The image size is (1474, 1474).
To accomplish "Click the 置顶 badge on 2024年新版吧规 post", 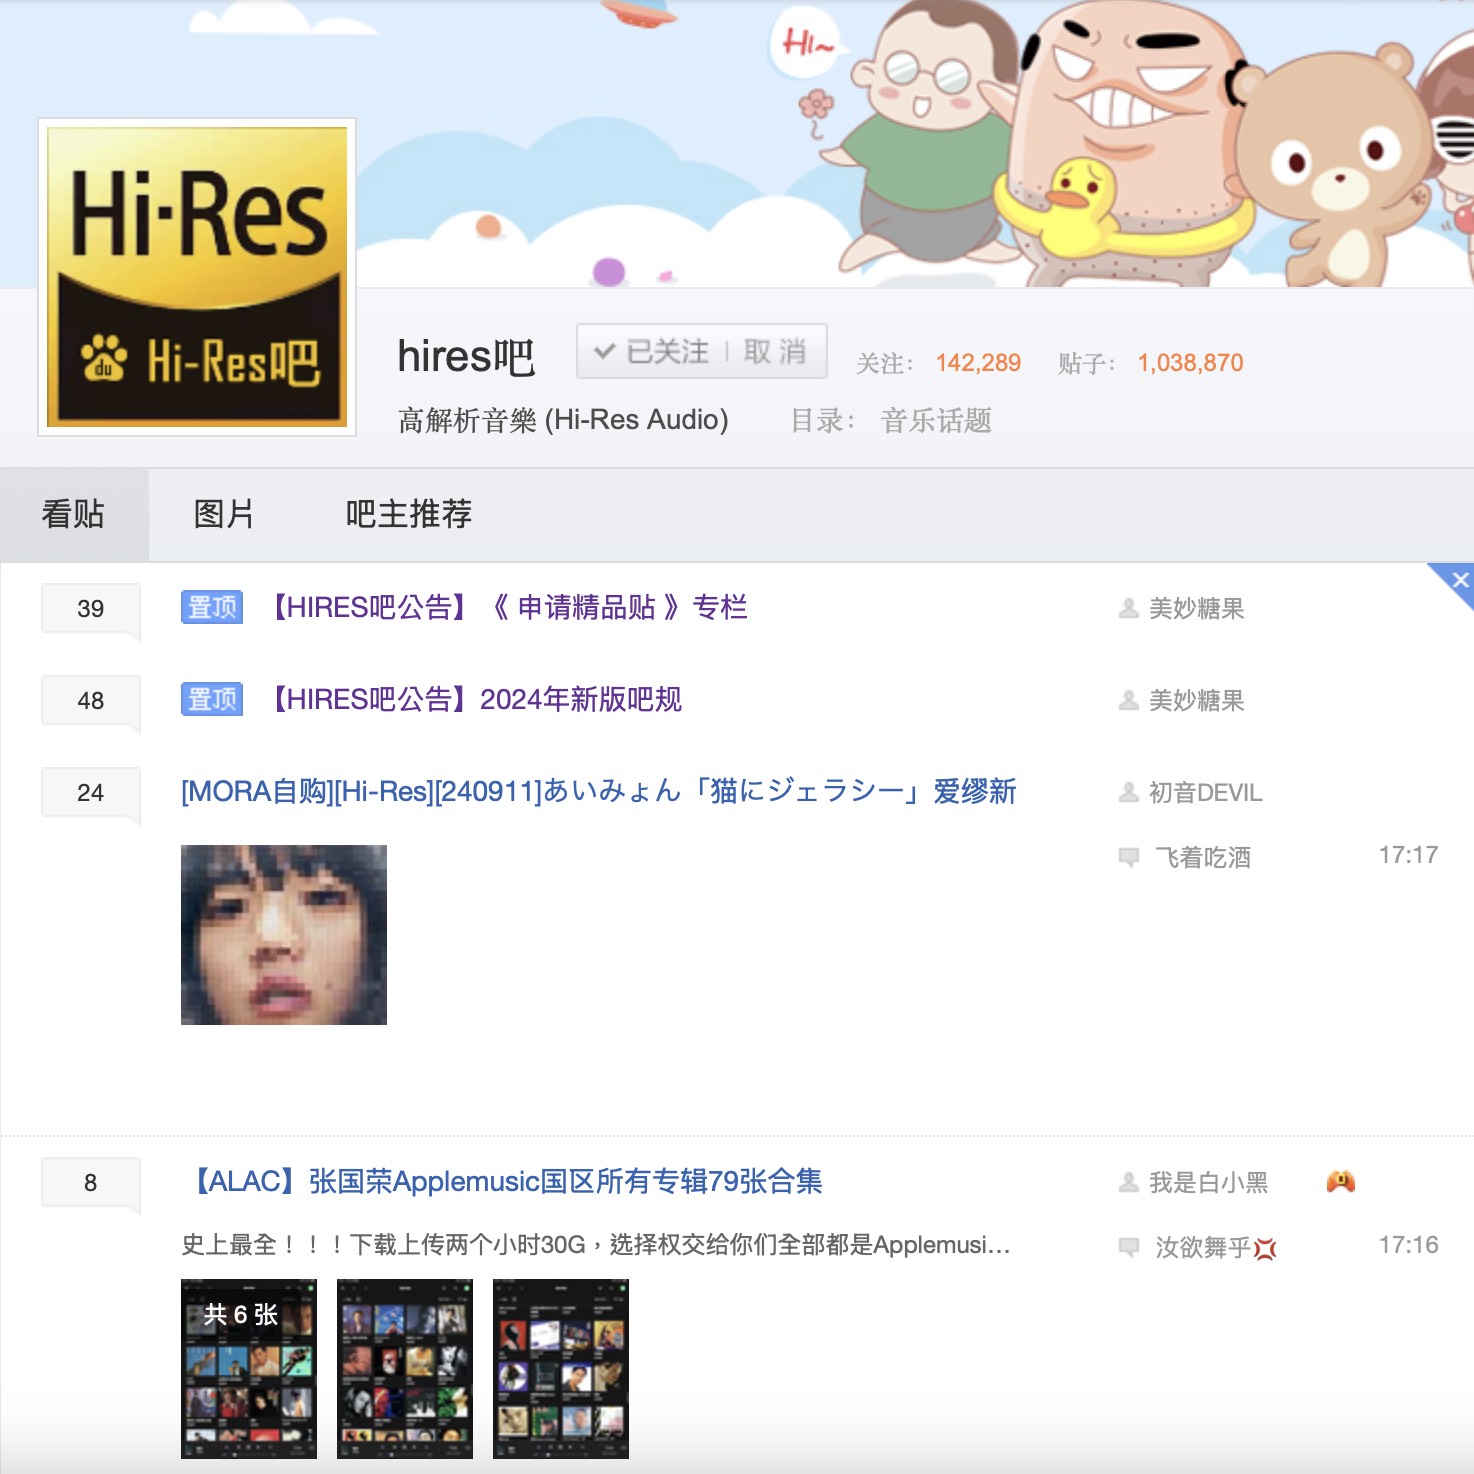I will (212, 699).
